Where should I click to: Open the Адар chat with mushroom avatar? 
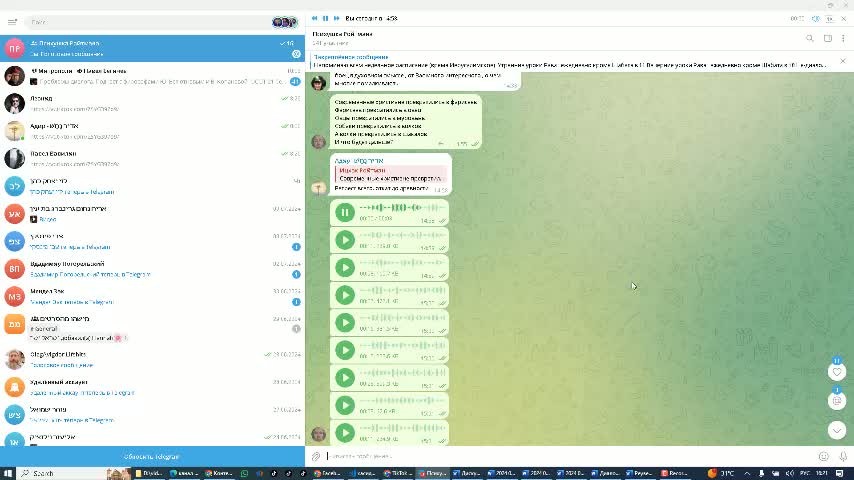pyautogui.click(x=152, y=131)
